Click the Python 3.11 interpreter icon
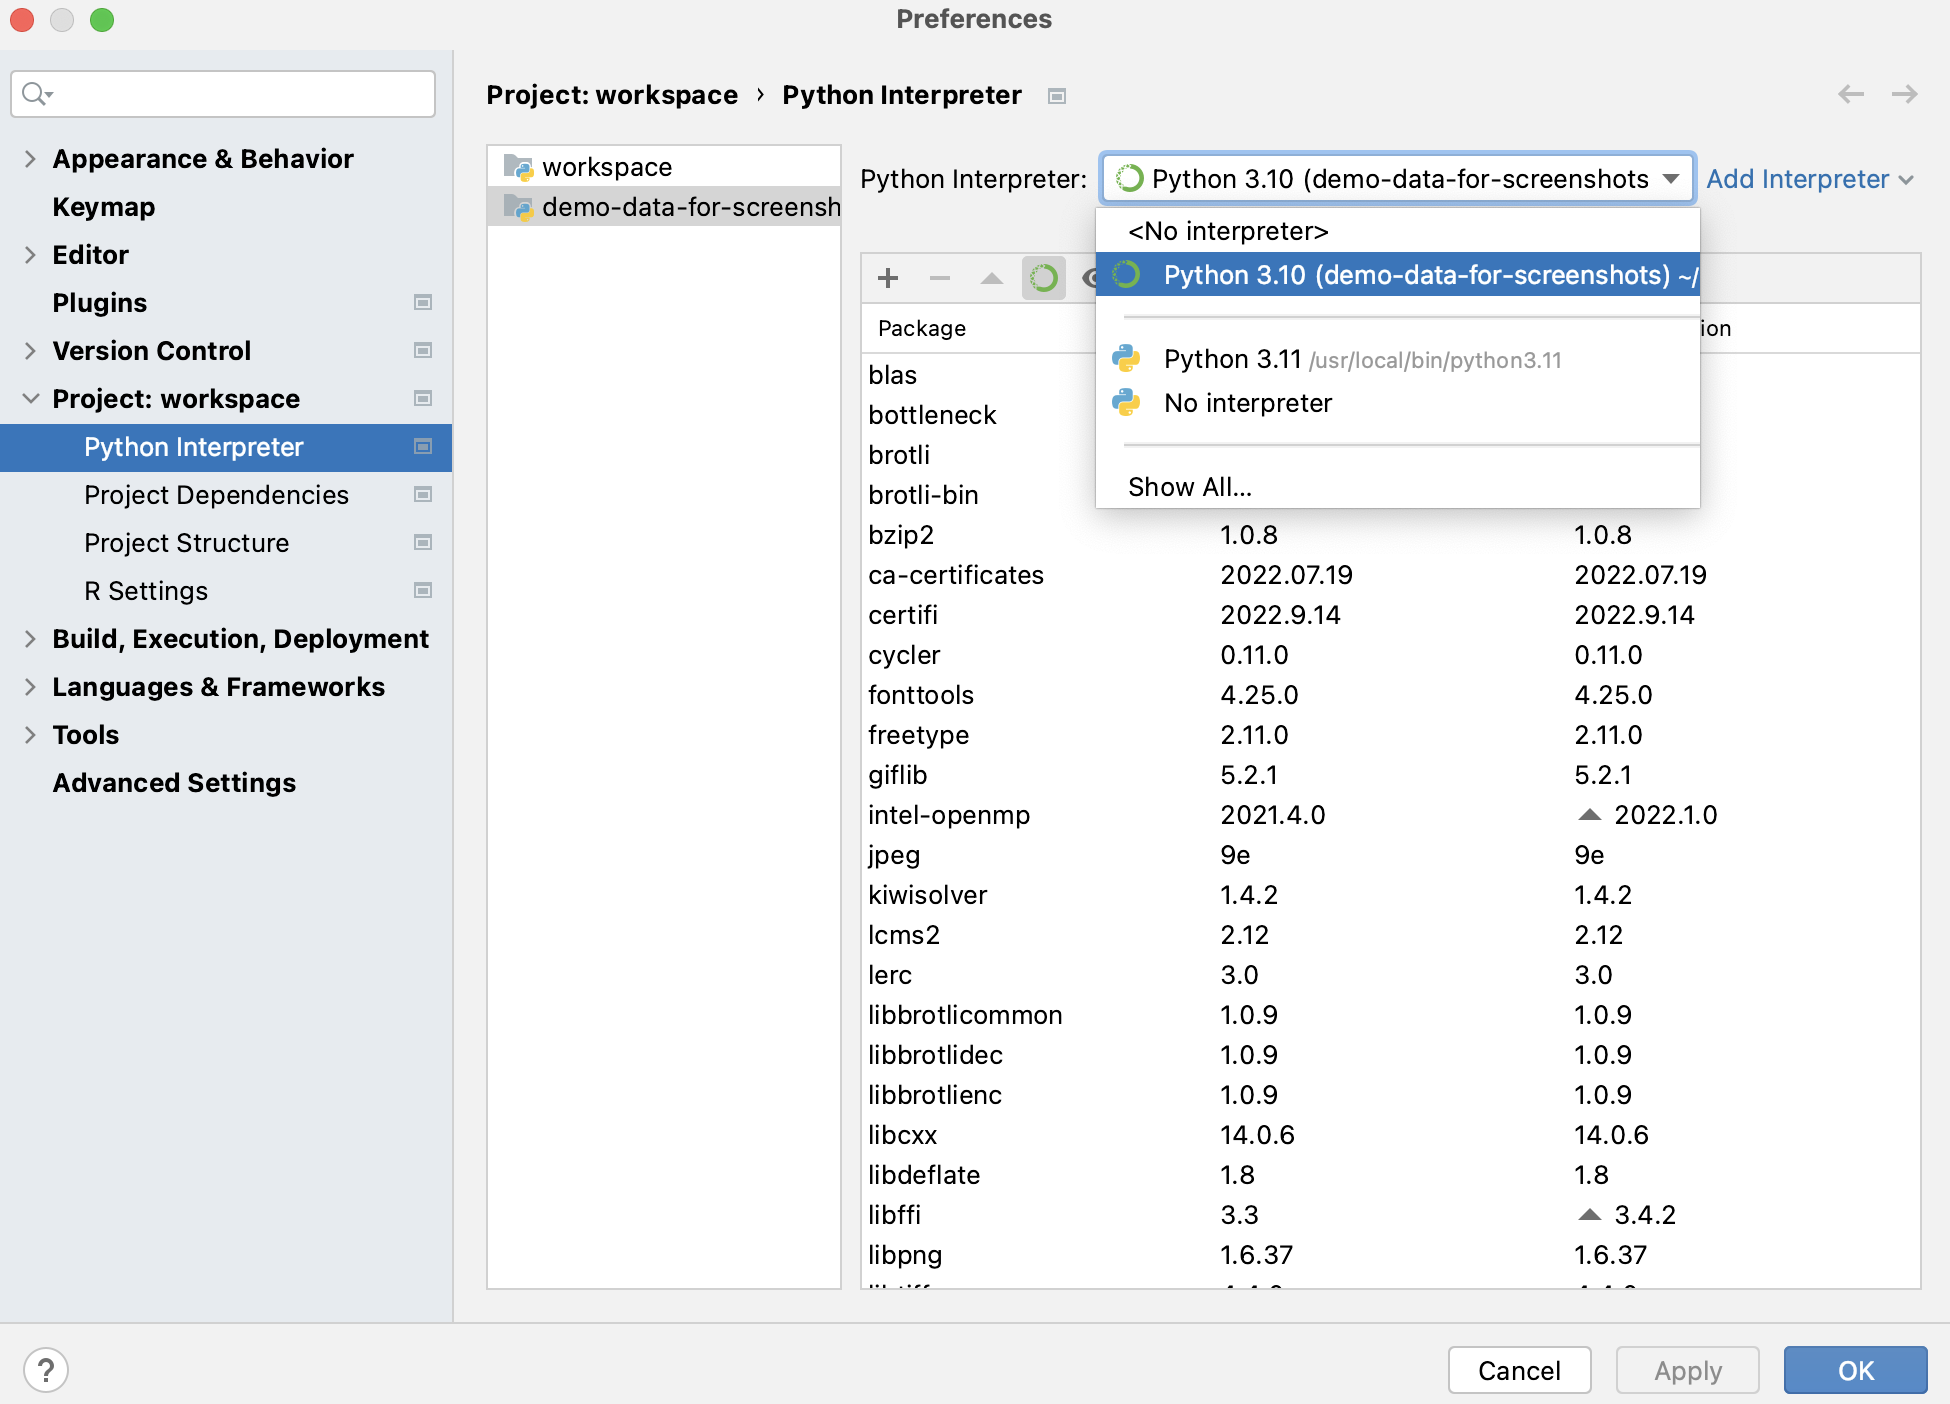Screen dimensions: 1950x1404 1127,358
